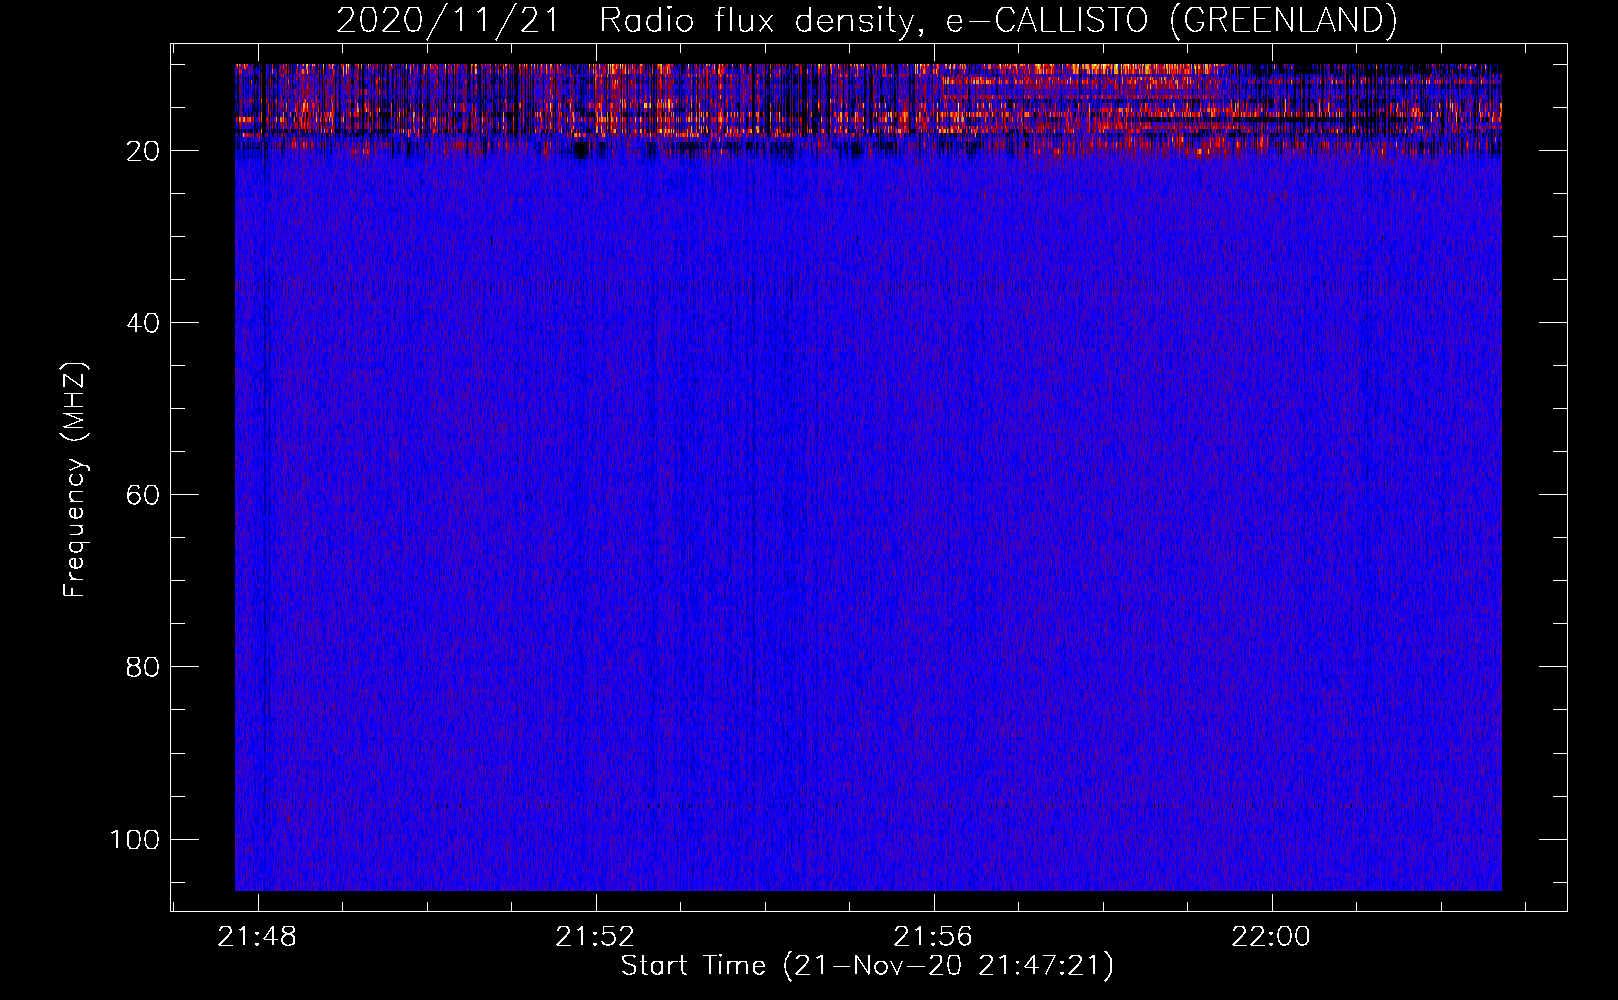Click the 'Start Time (21-Nov-20 21:47:21)' label
This screenshot has height=1000, width=1618.
[867, 966]
